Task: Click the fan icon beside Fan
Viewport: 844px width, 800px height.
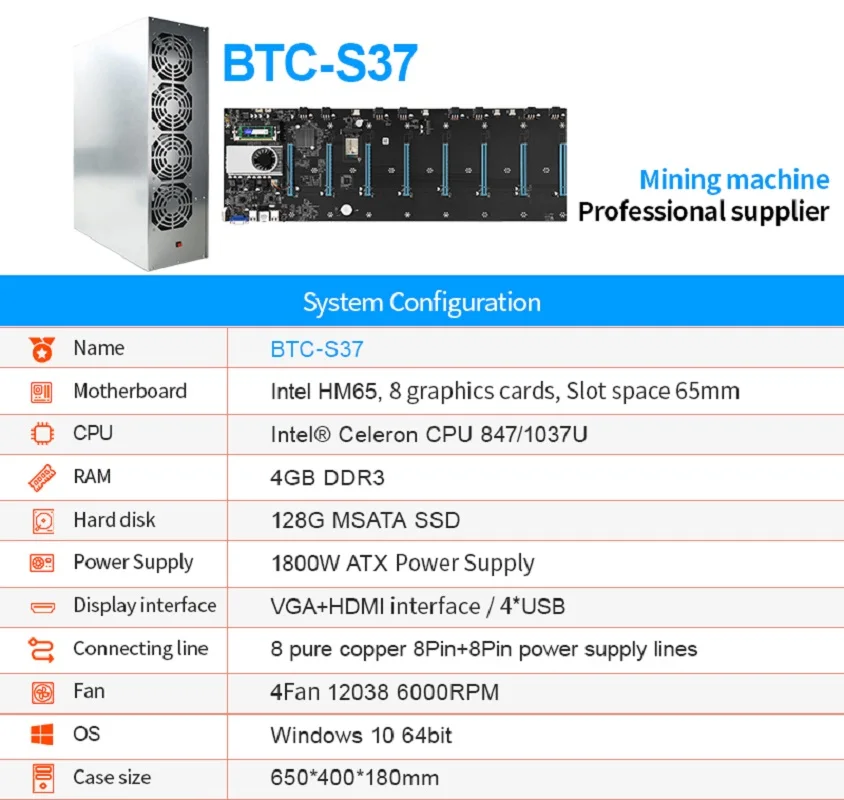Action: [x=43, y=692]
